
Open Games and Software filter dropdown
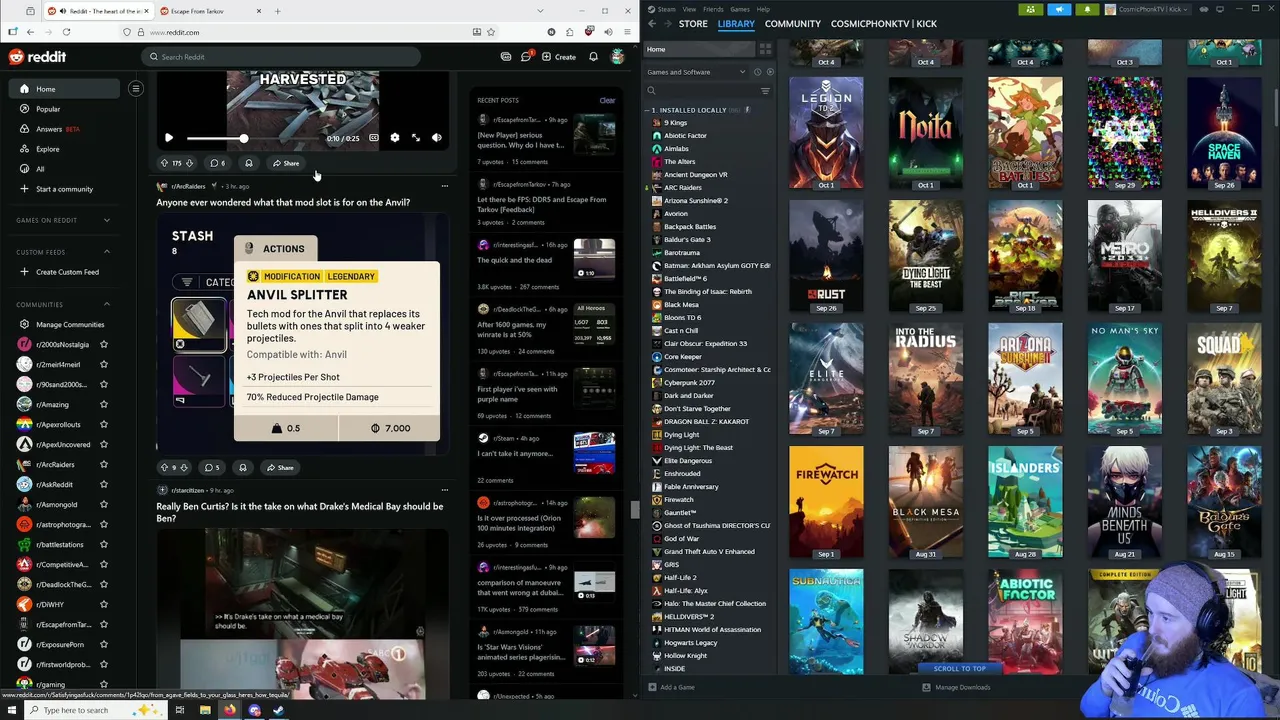(695, 72)
